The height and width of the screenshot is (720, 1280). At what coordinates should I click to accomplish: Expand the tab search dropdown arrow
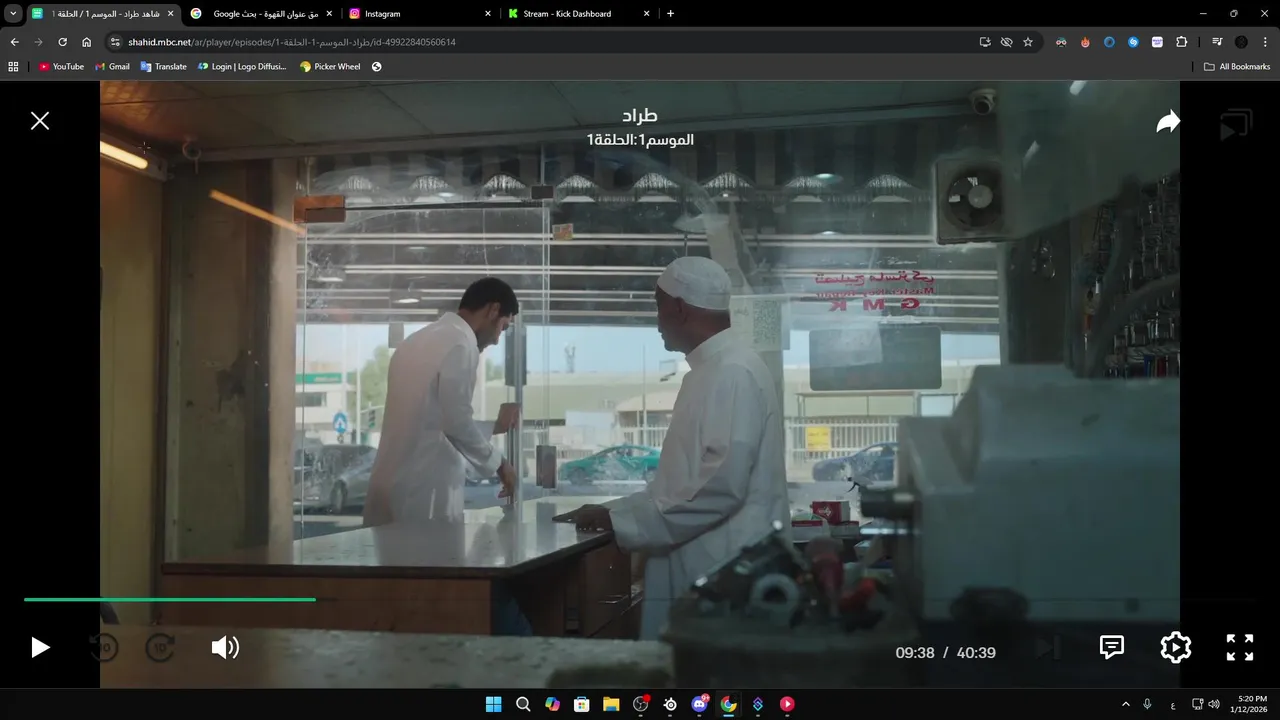[13, 14]
